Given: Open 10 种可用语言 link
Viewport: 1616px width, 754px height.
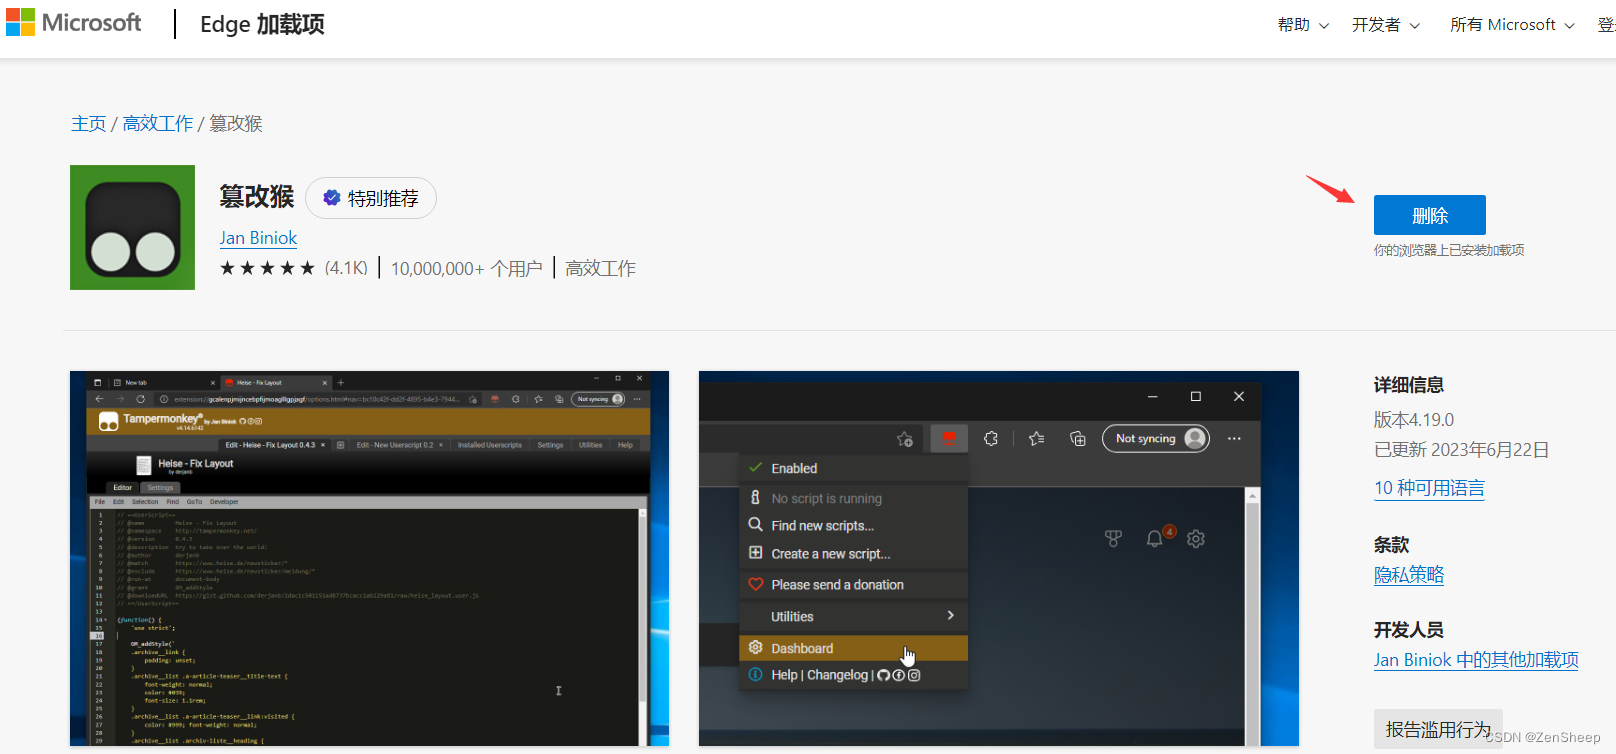Looking at the screenshot, I should [1429, 488].
